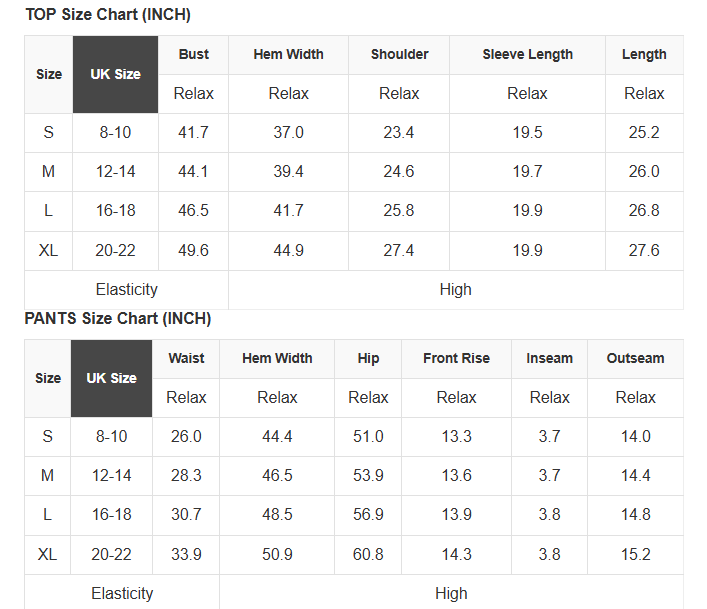707x609 pixels.
Task: Select the 33.9 waist measurement
Action: 186,554
